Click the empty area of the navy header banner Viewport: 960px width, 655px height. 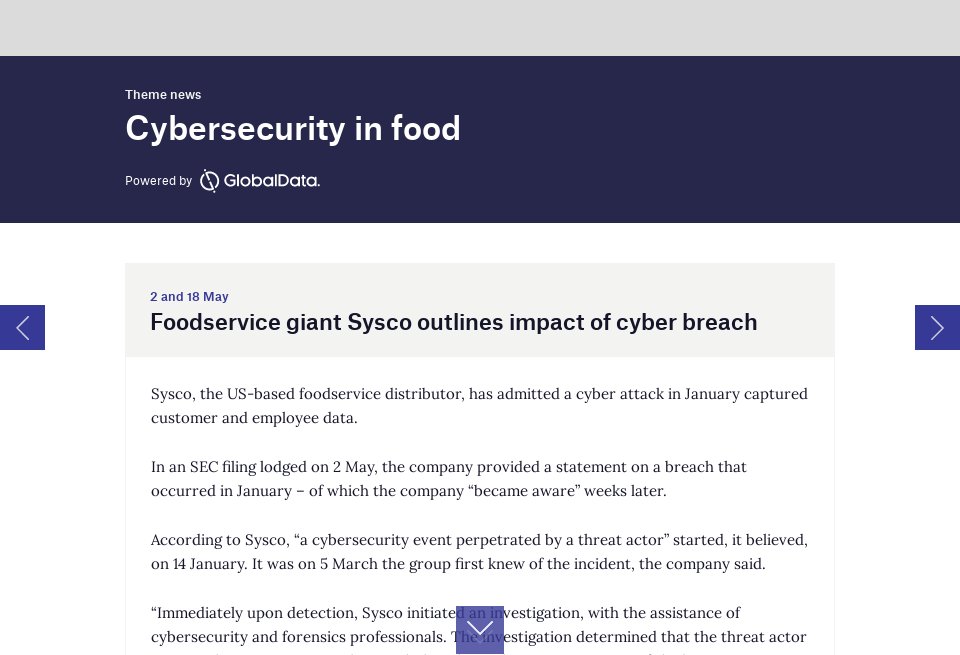coord(700,140)
